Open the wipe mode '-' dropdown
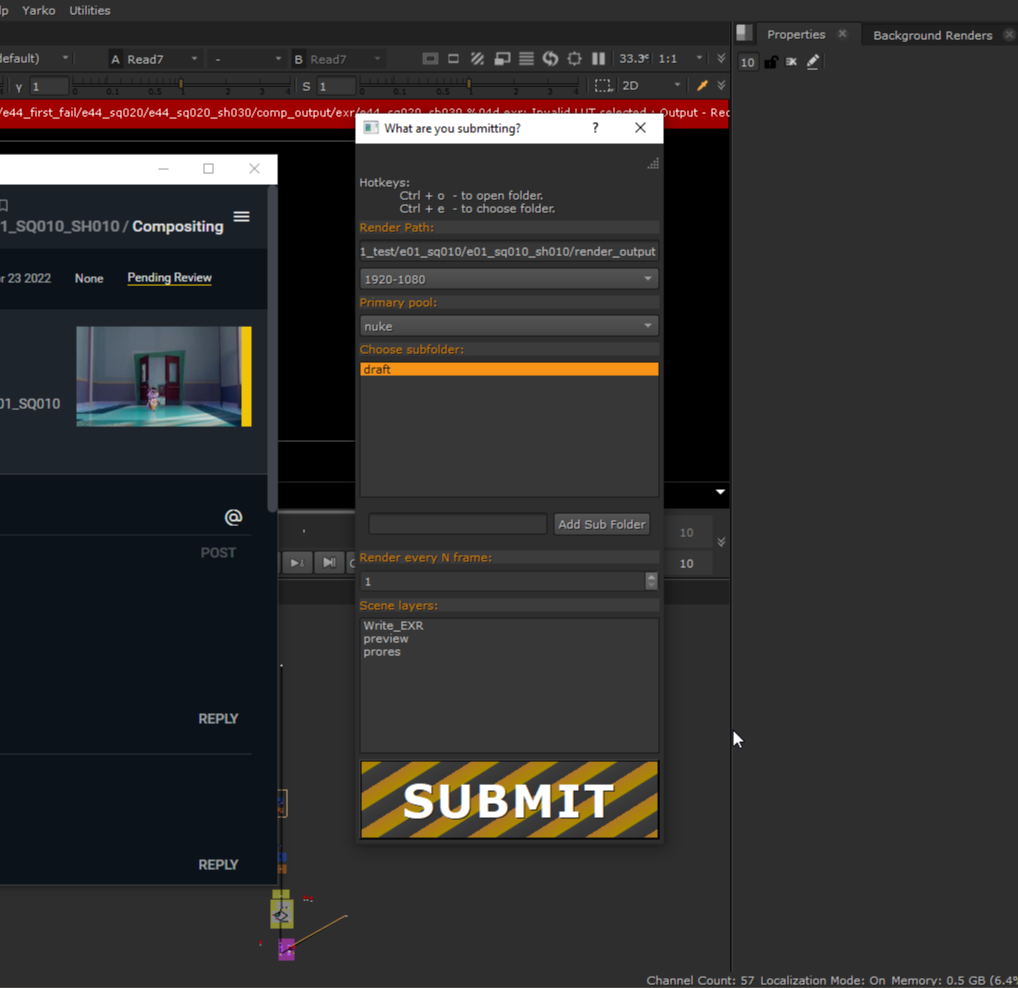The width and height of the screenshot is (1018, 988). (x=247, y=59)
